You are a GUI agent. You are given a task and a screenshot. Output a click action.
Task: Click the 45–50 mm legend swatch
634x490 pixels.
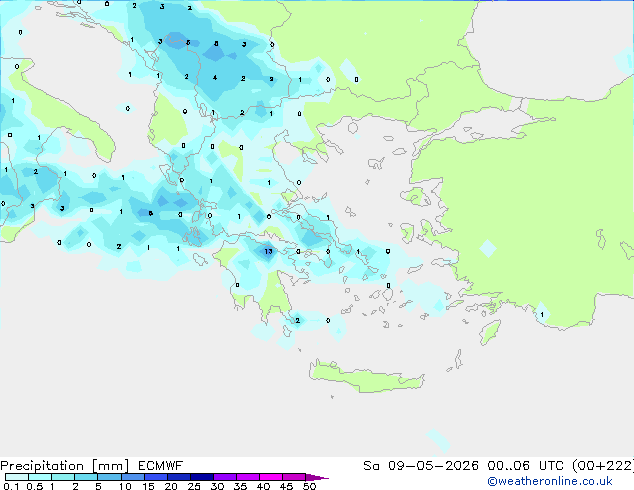(x=294, y=477)
